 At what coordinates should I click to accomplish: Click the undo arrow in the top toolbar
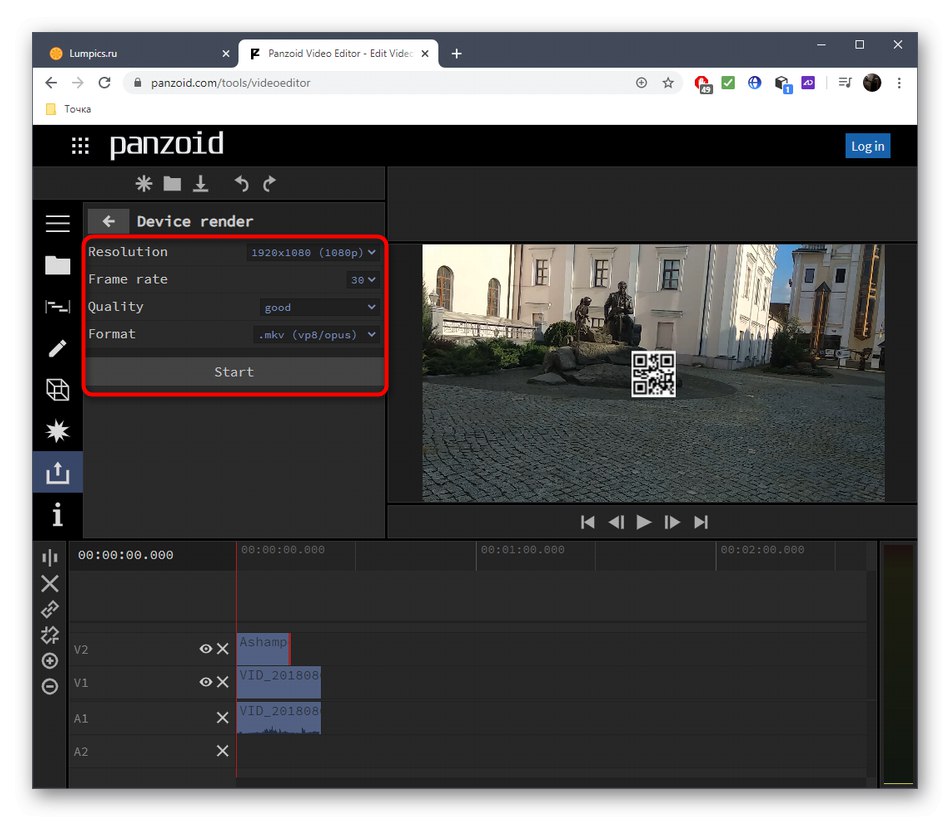pos(241,184)
